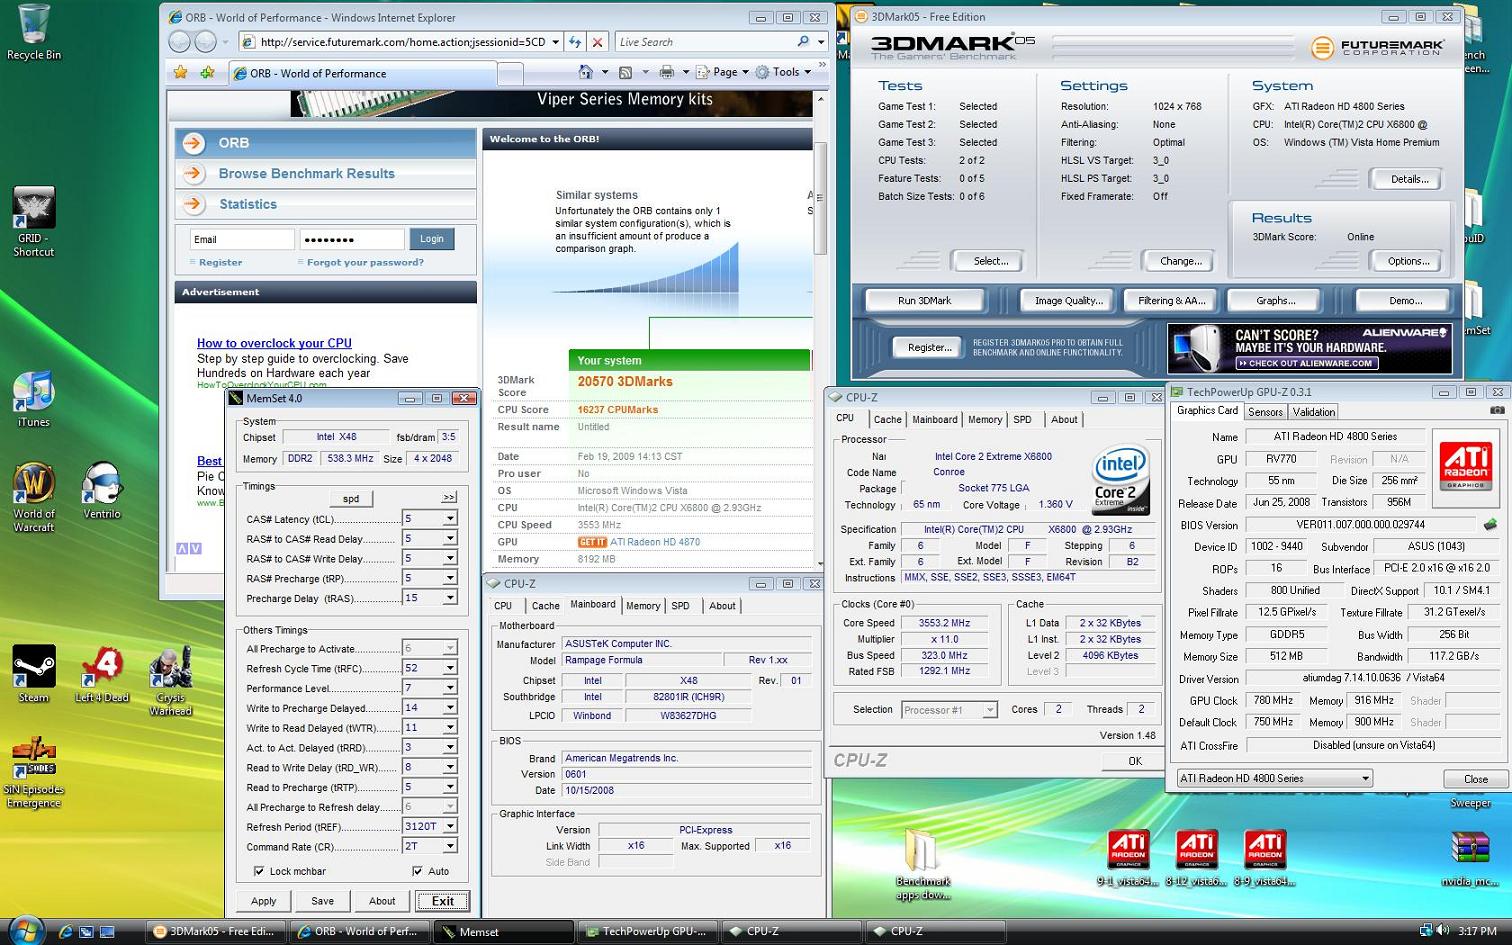Click the spd button in MemSet Timings
The image size is (1512, 945).
click(x=351, y=498)
